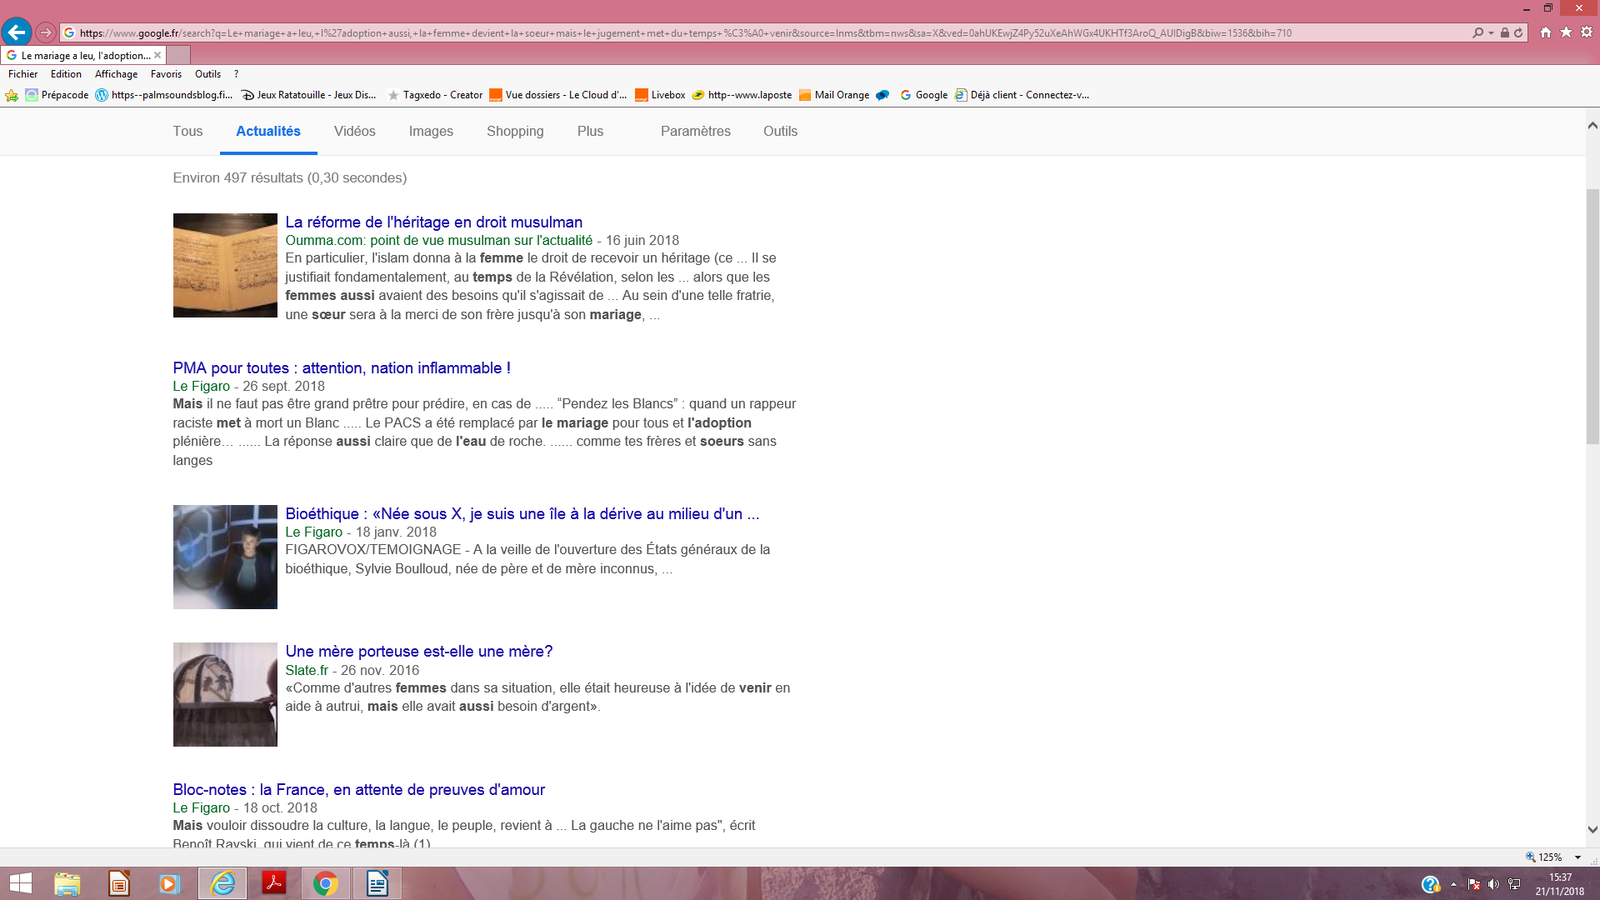Open 'Une mère porteuse est-elle une mère?' link
1600x900 pixels.
tap(419, 651)
